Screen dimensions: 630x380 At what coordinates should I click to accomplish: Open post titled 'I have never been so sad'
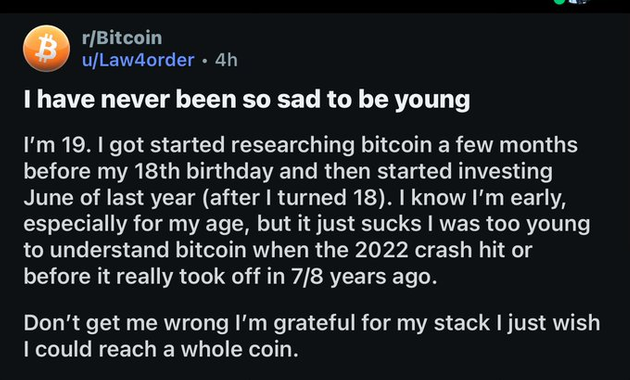247,99
